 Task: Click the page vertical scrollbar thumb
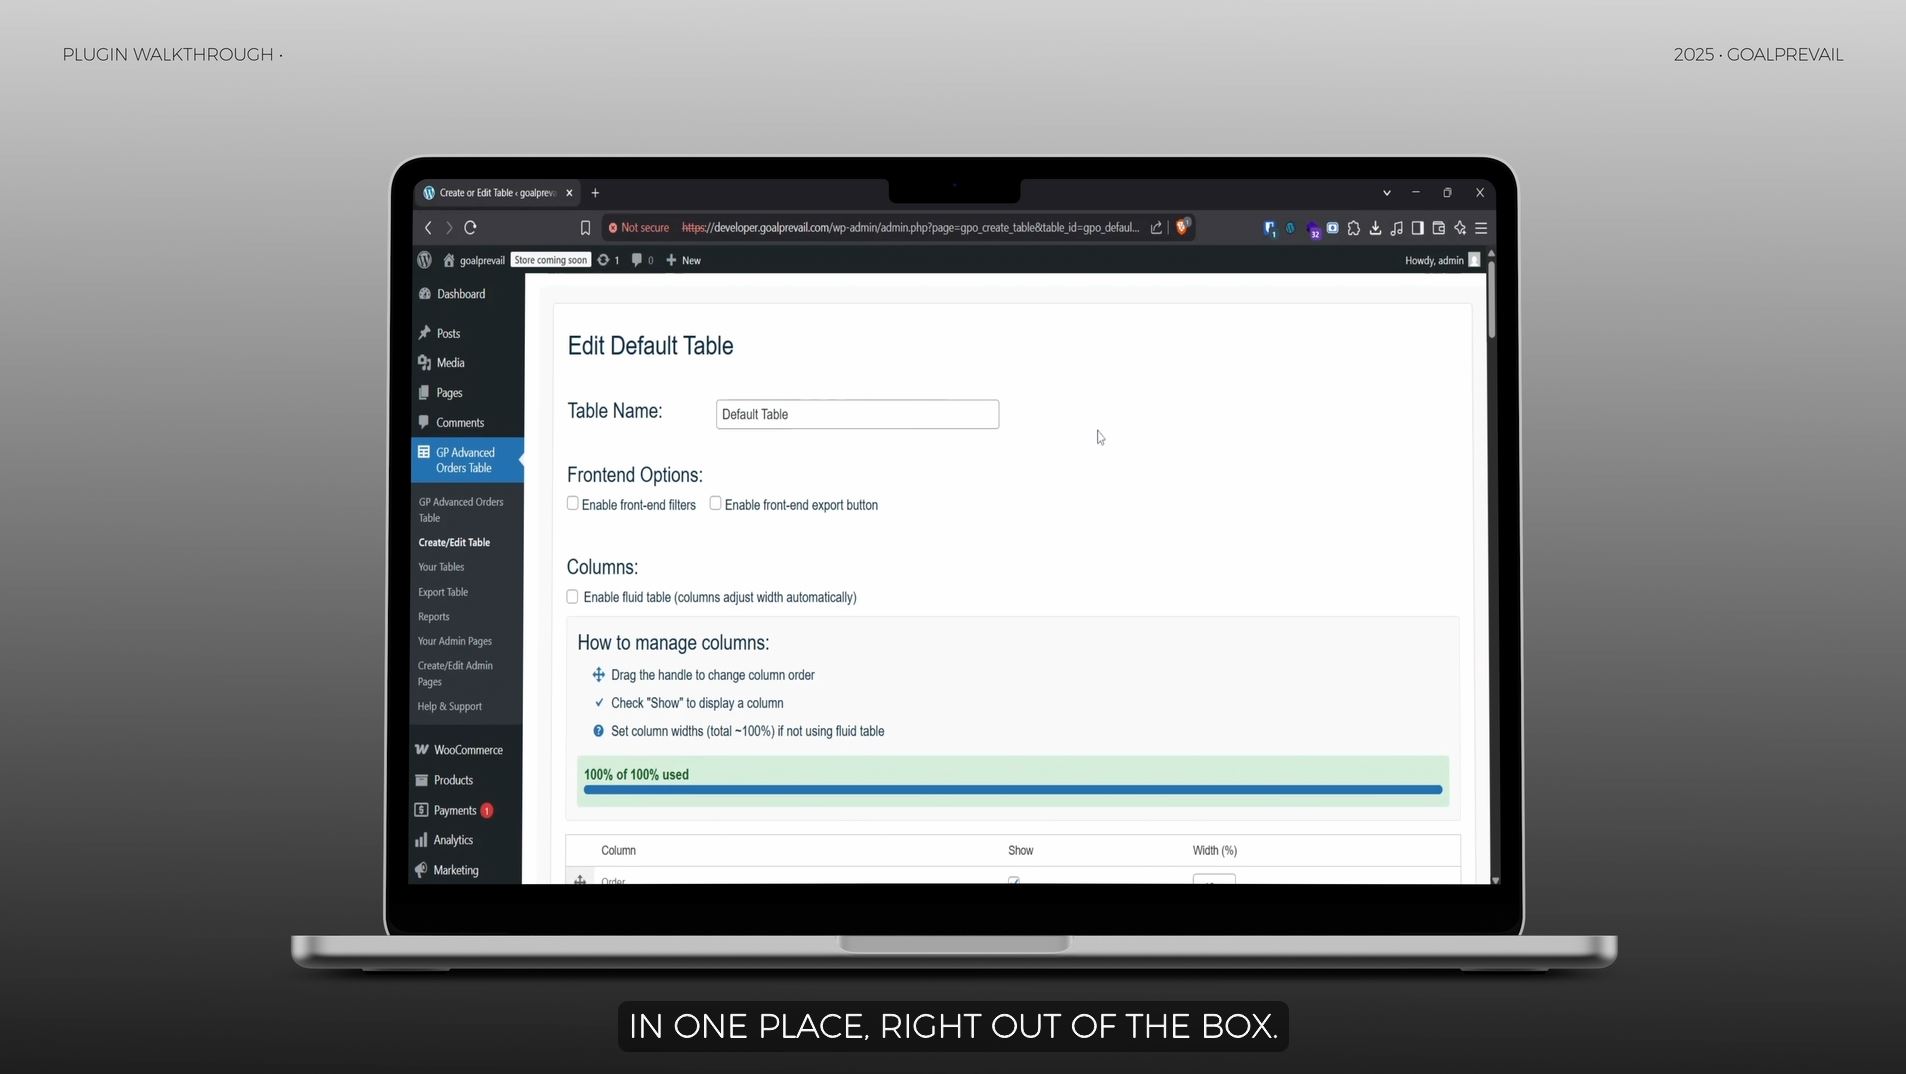[1491, 299]
